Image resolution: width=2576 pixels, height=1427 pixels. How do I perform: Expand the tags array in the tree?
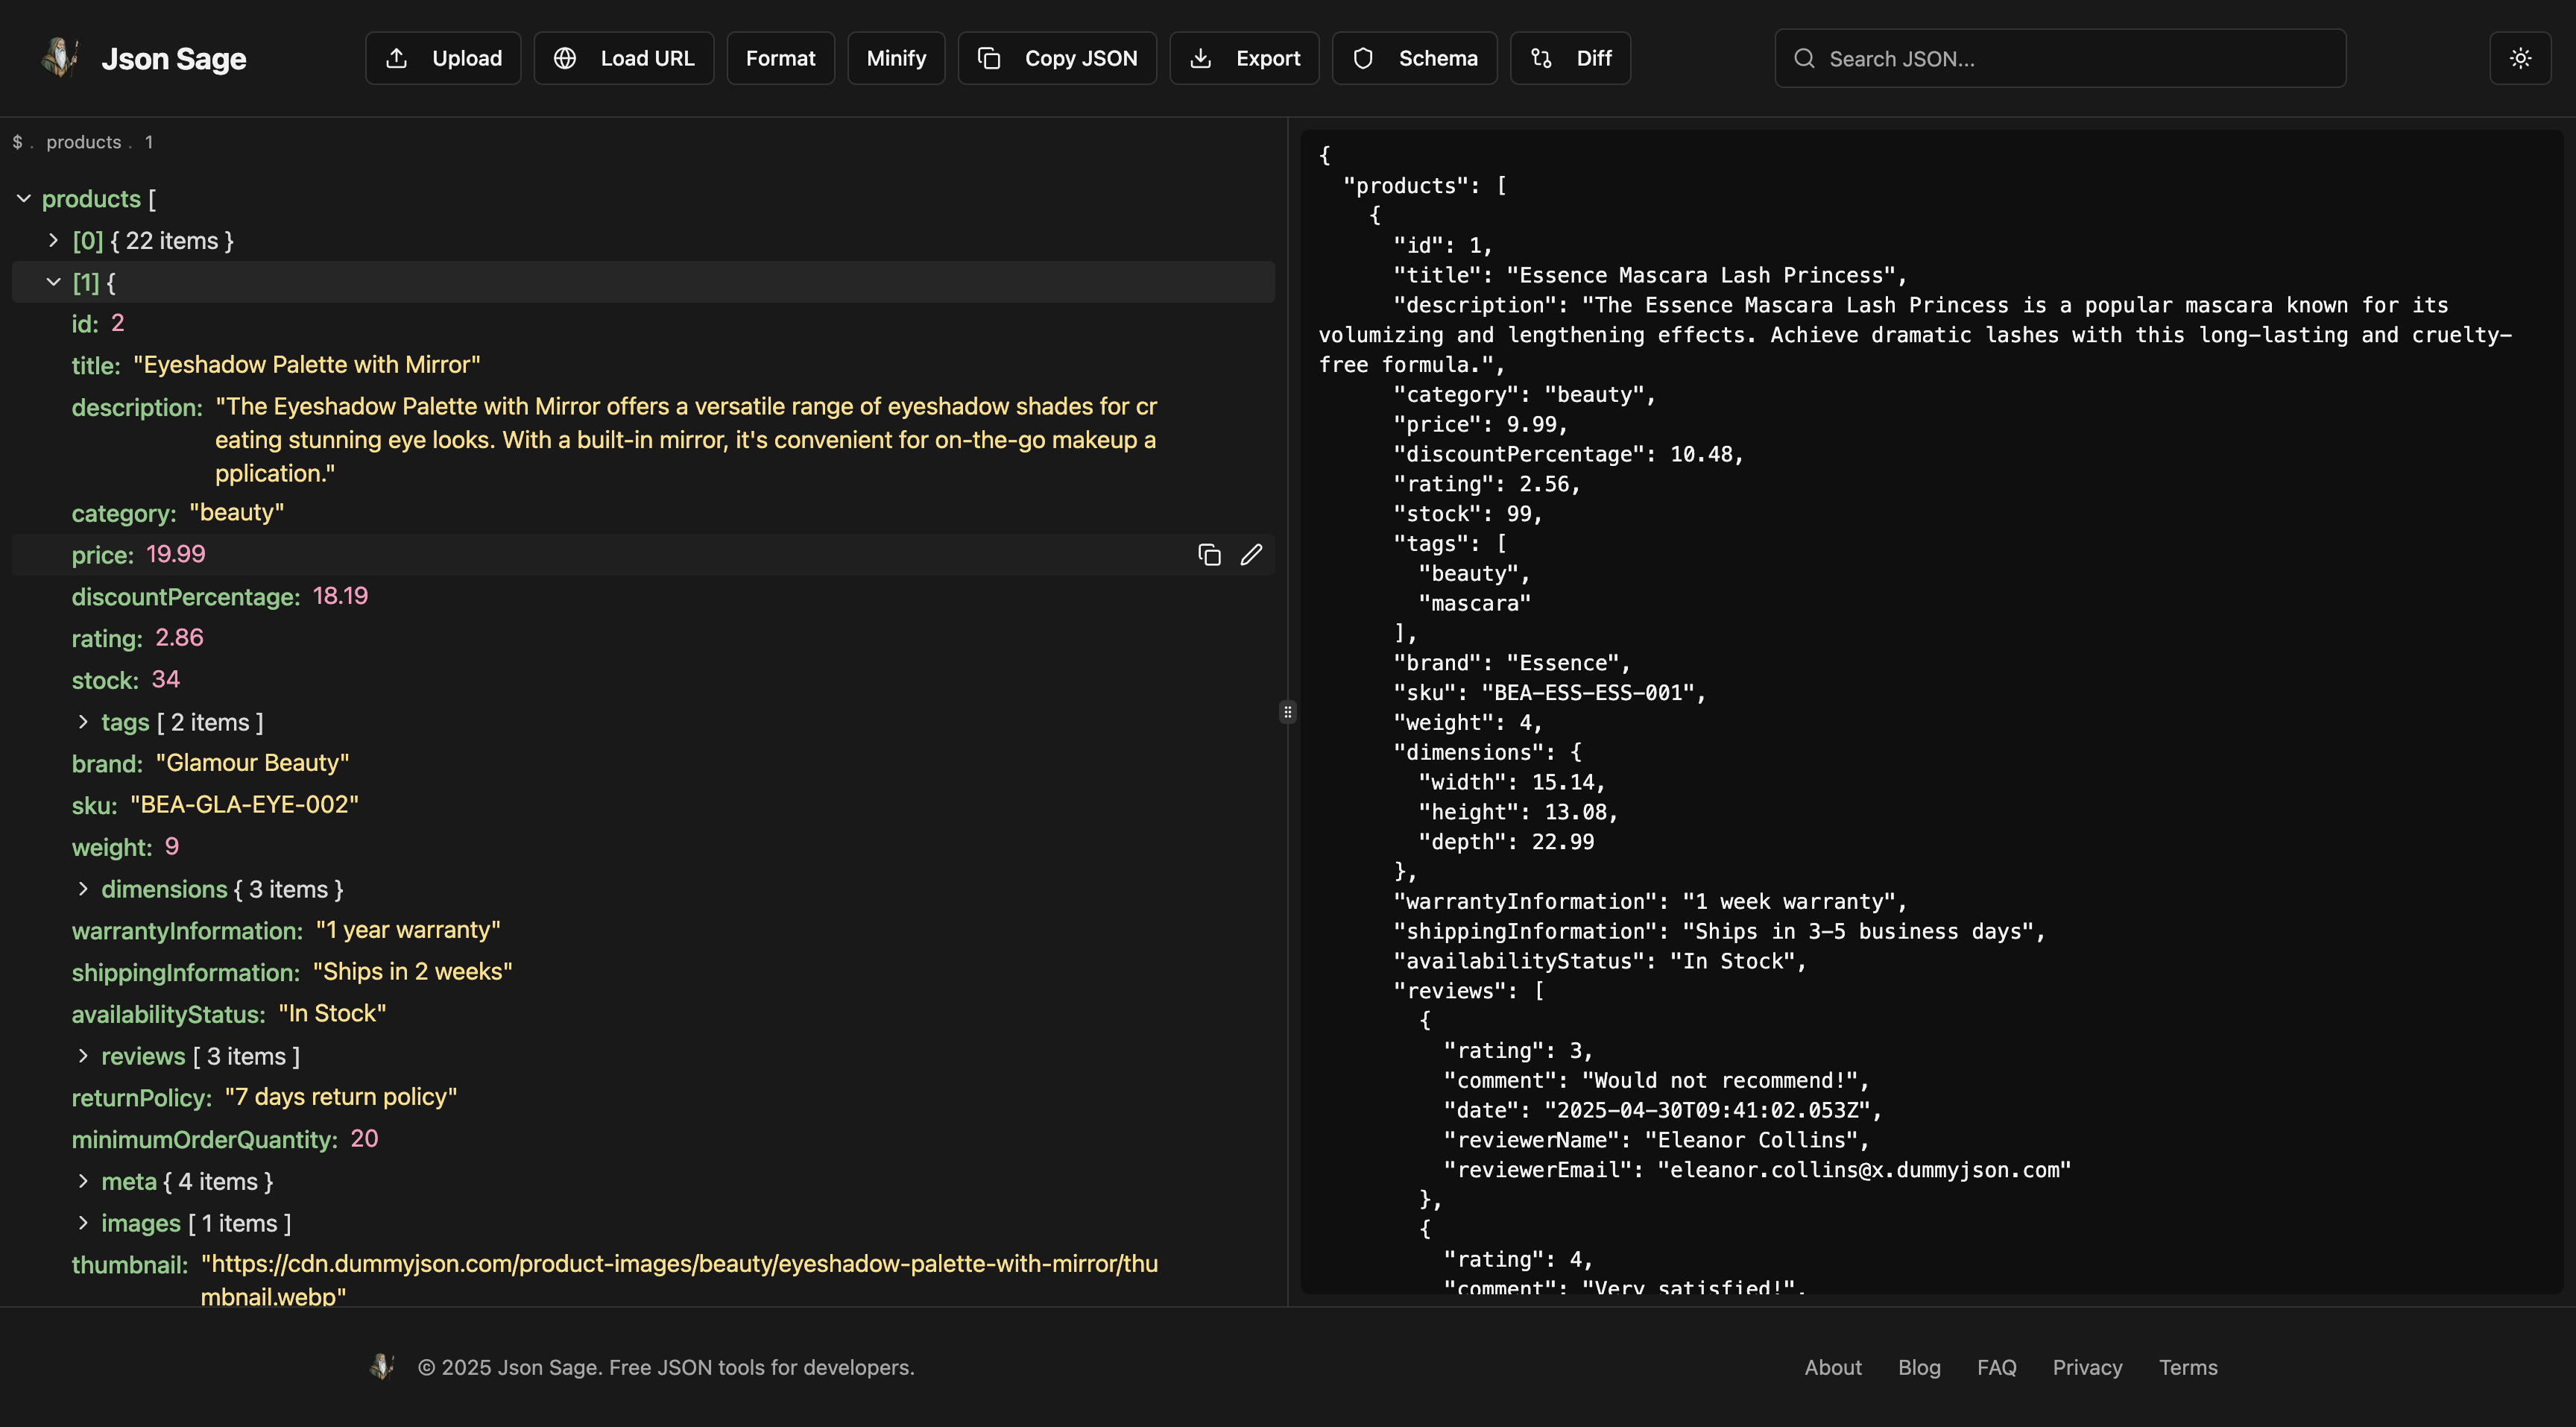pyautogui.click(x=83, y=721)
